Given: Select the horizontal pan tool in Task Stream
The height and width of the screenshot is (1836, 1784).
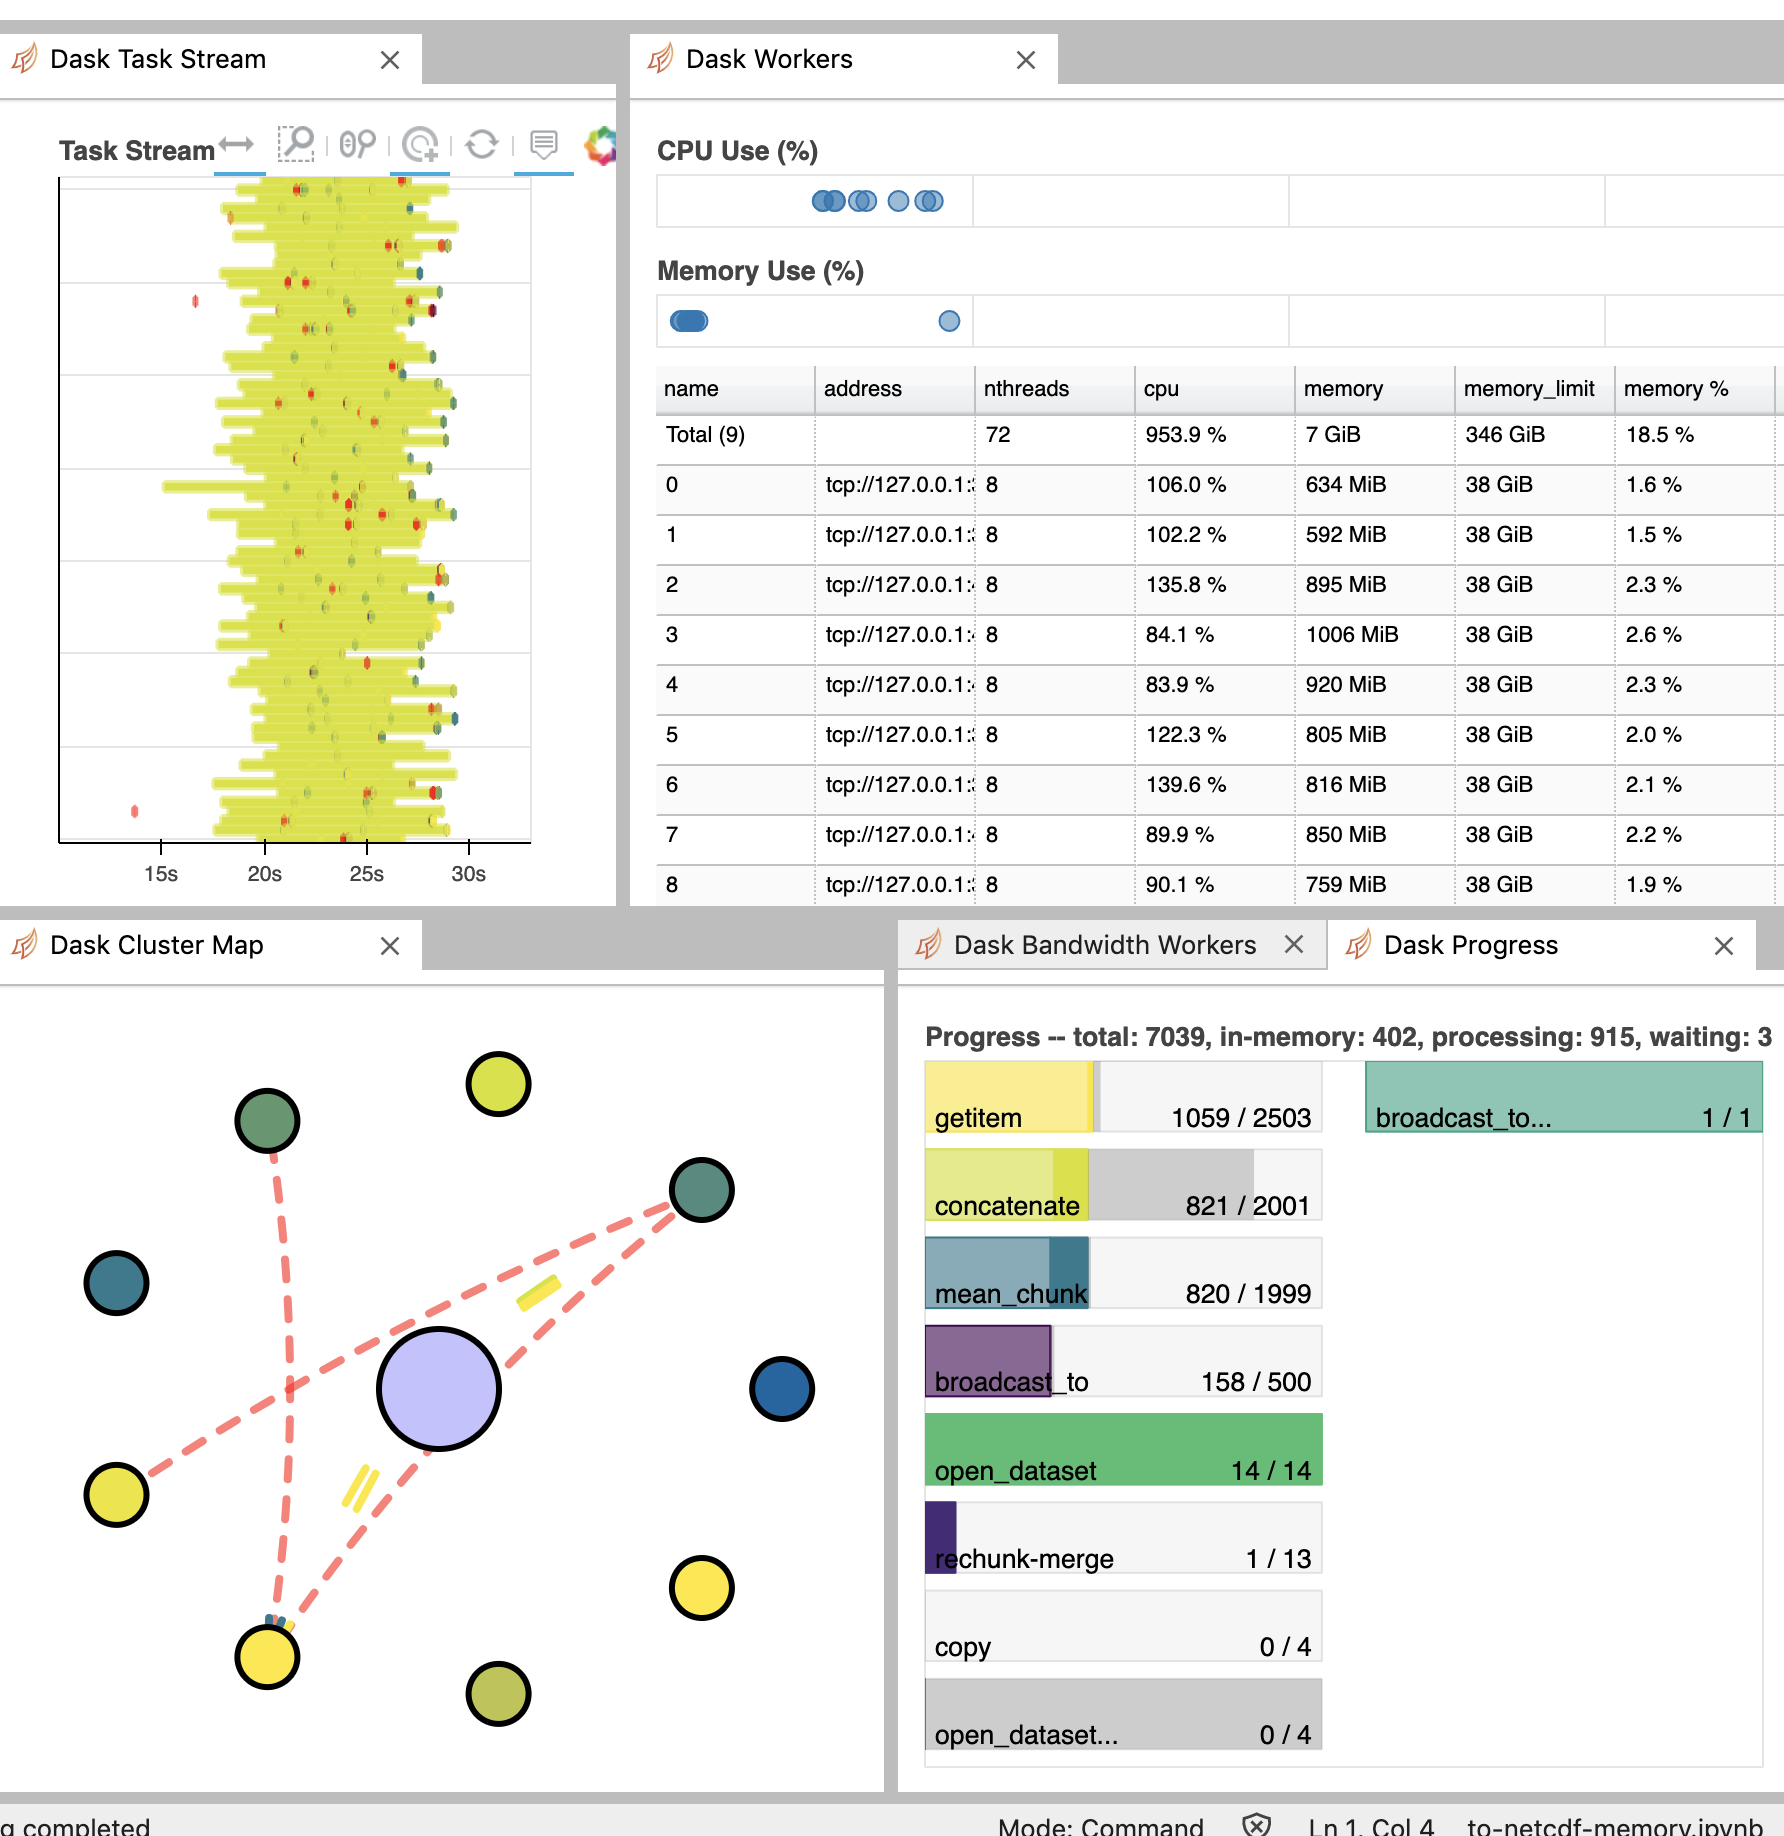Looking at the screenshot, I should pyautogui.click(x=238, y=146).
